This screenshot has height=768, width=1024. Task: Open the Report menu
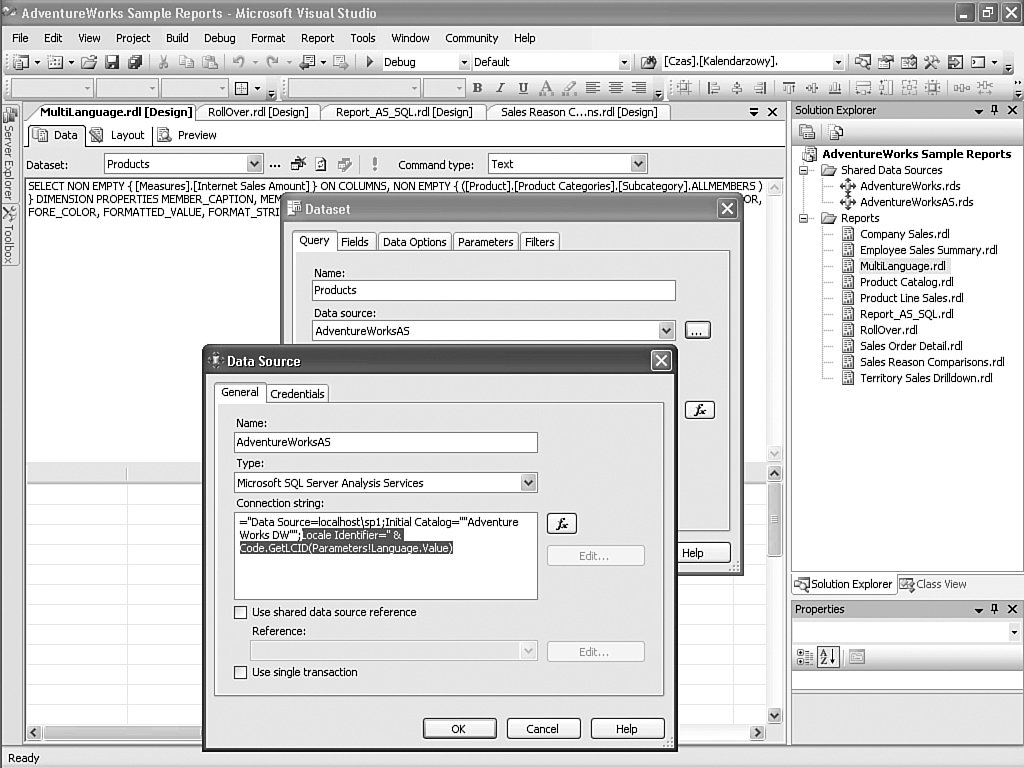point(317,38)
